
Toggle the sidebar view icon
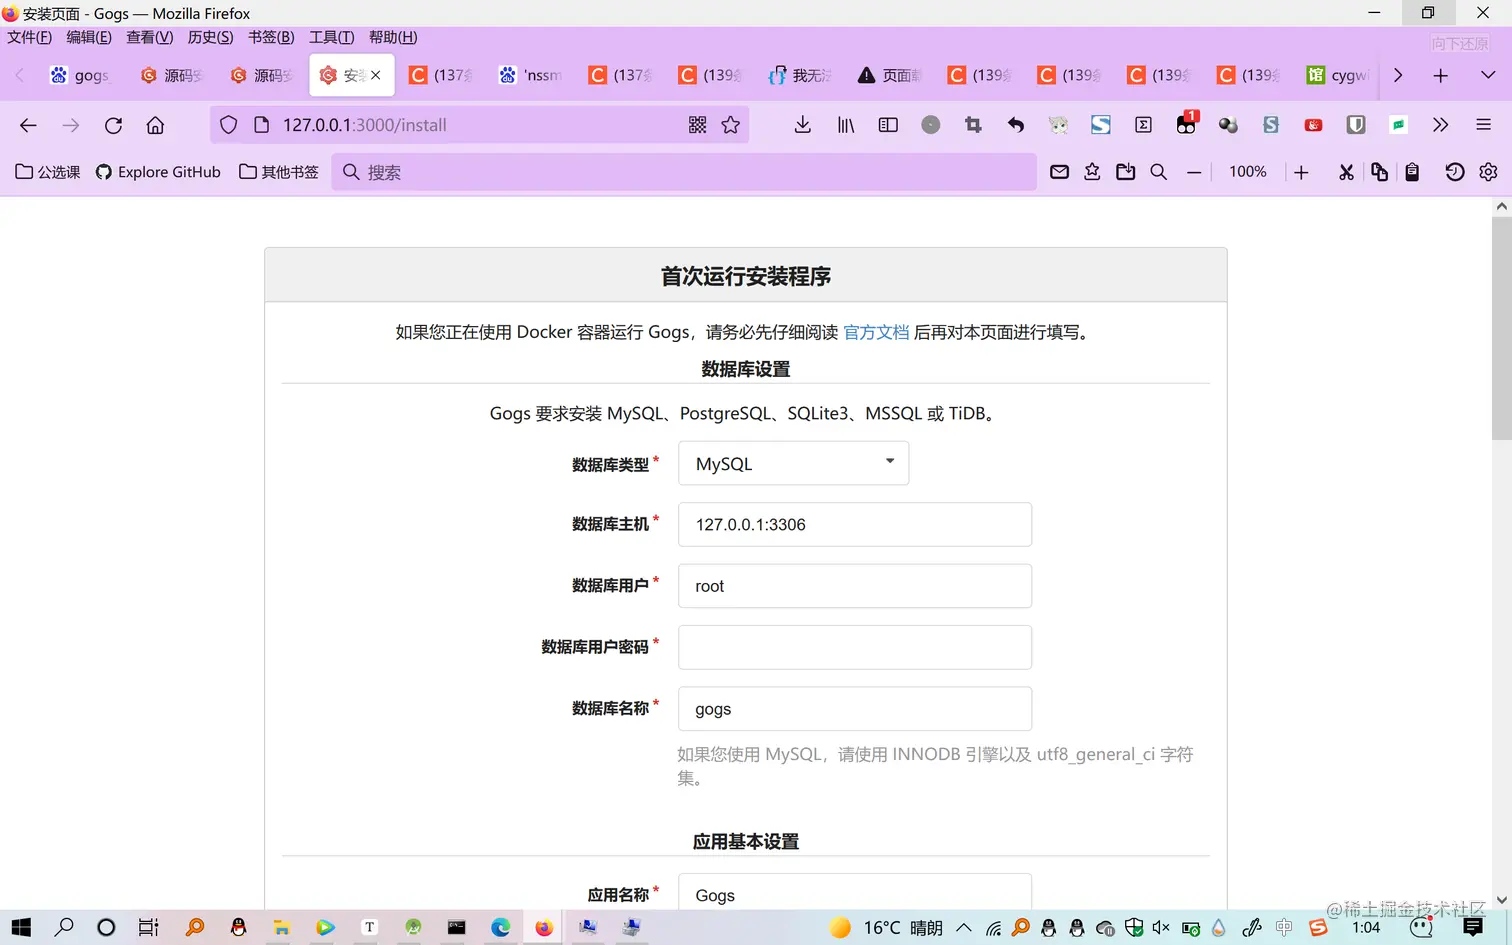tap(888, 125)
